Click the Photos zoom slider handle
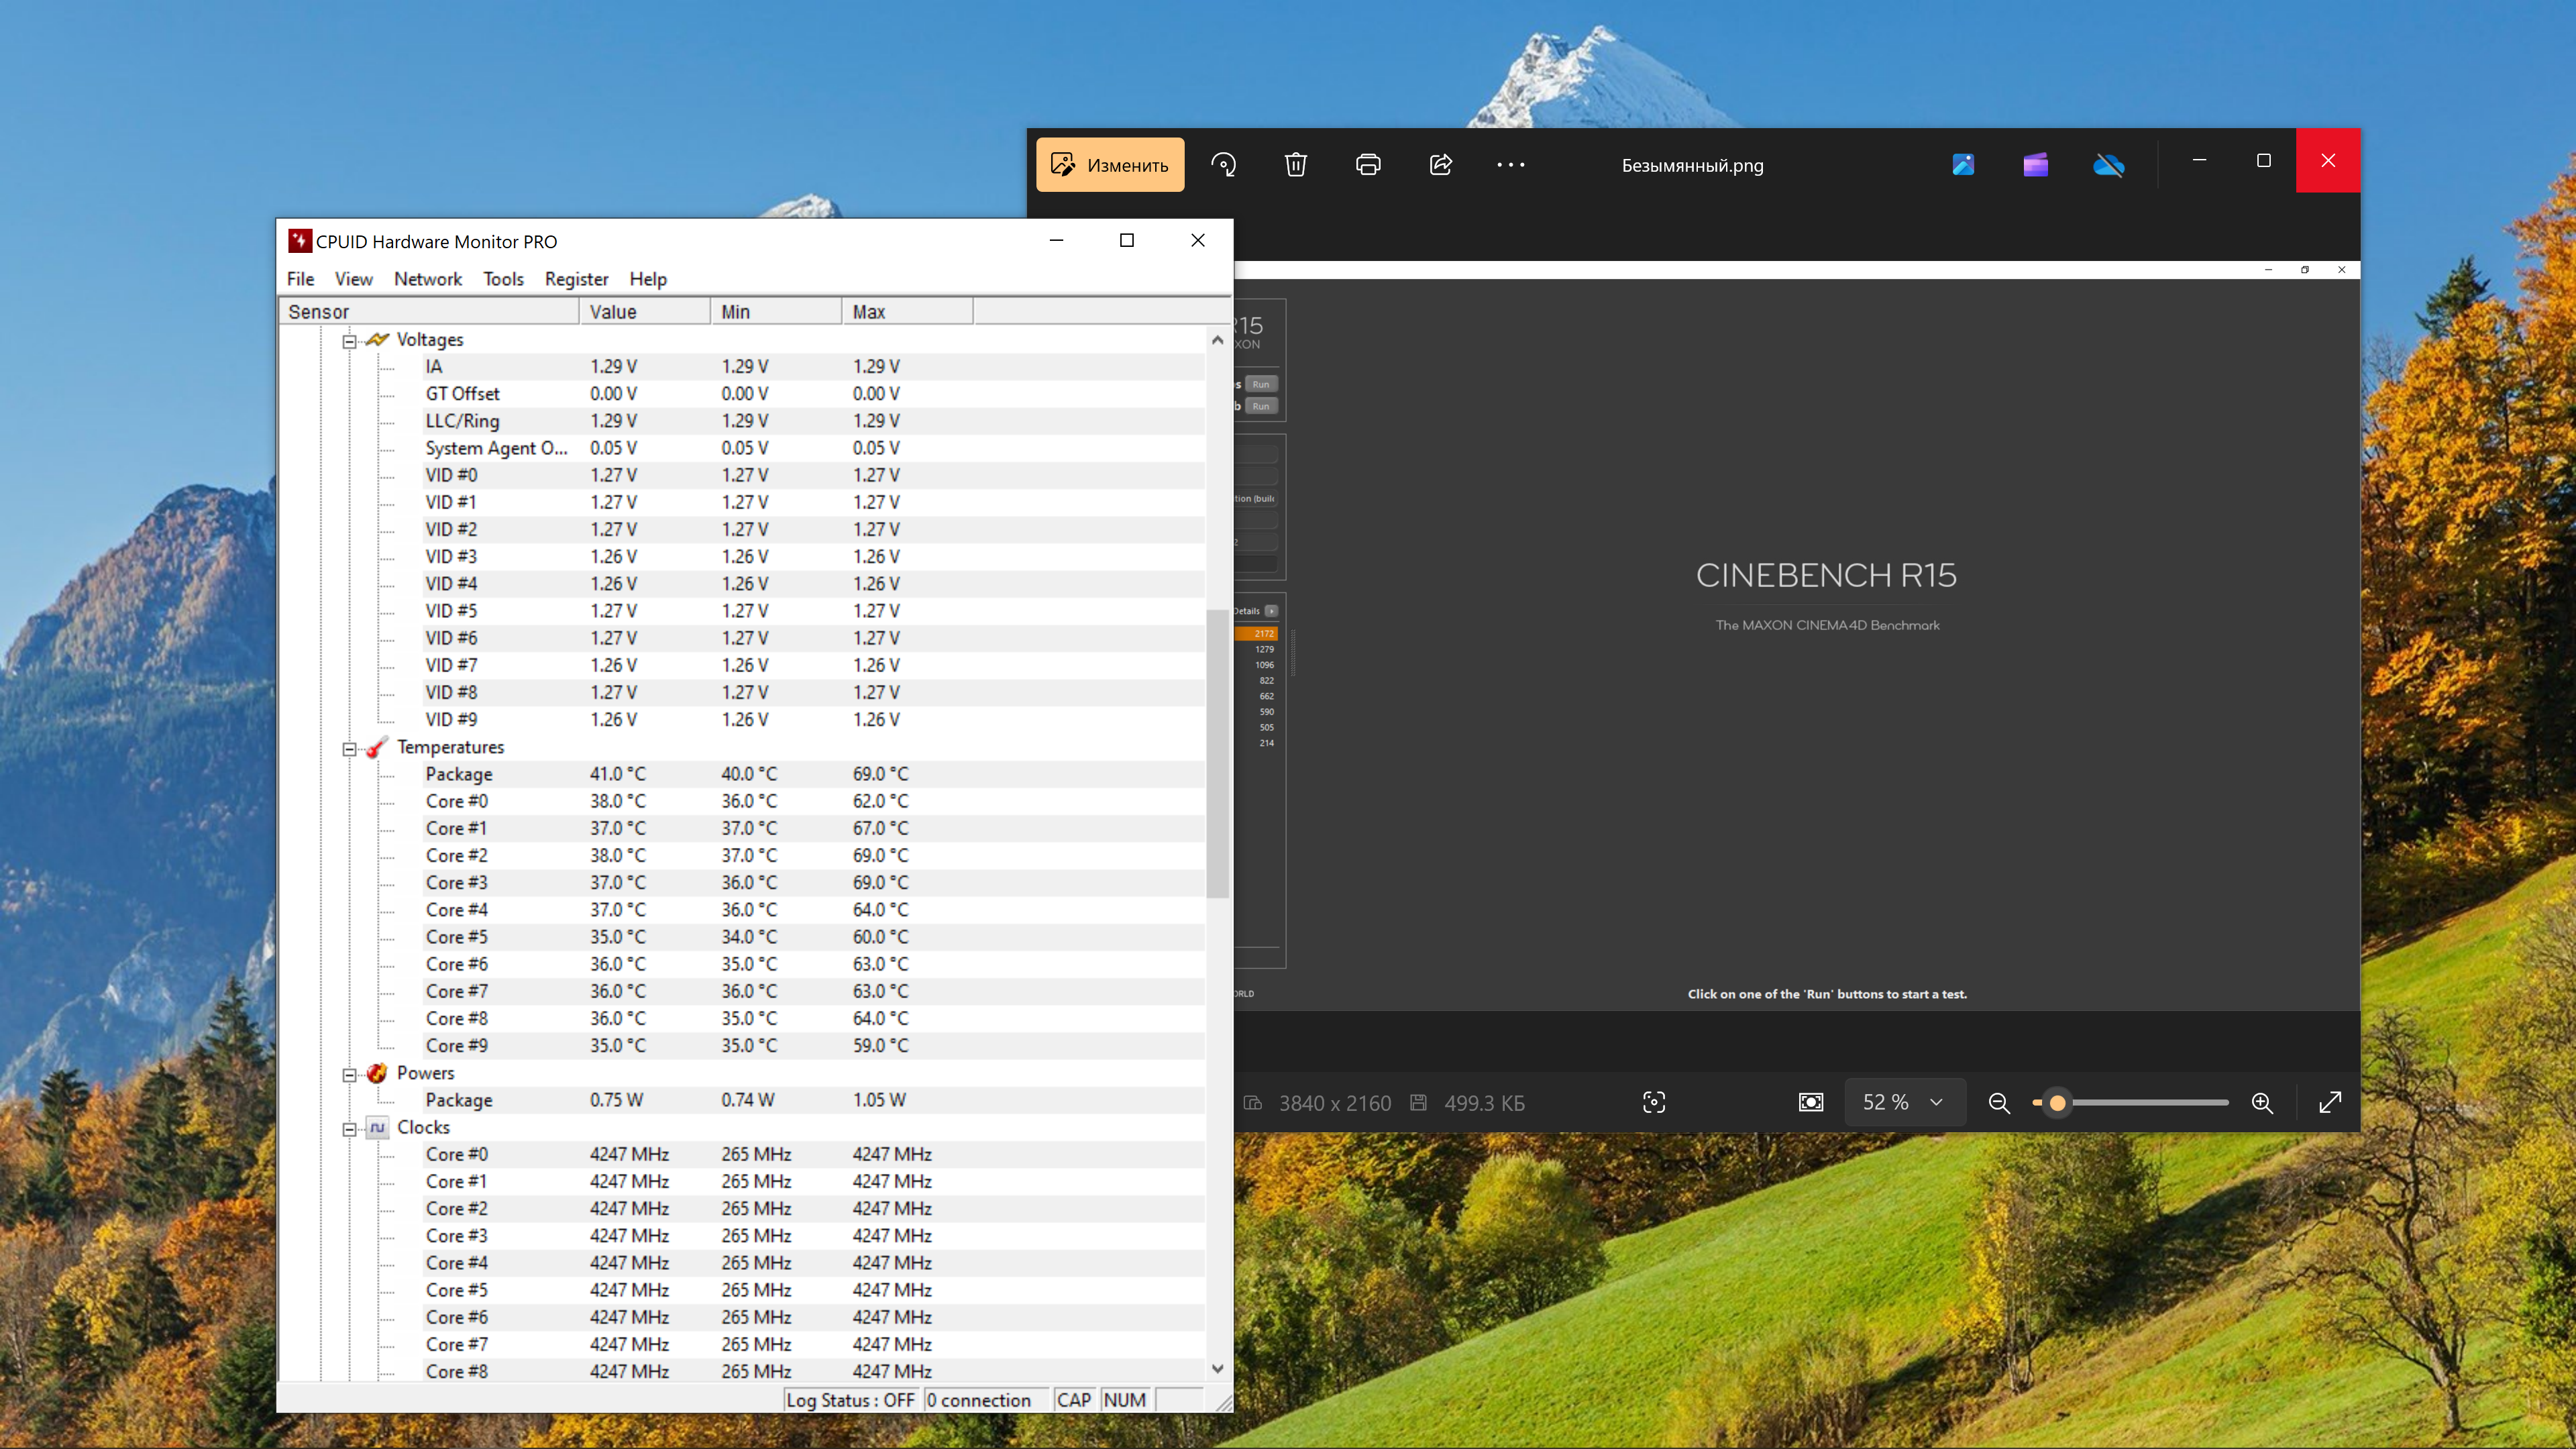The width and height of the screenshot is (2576, 1449). pos(2057,1103)
